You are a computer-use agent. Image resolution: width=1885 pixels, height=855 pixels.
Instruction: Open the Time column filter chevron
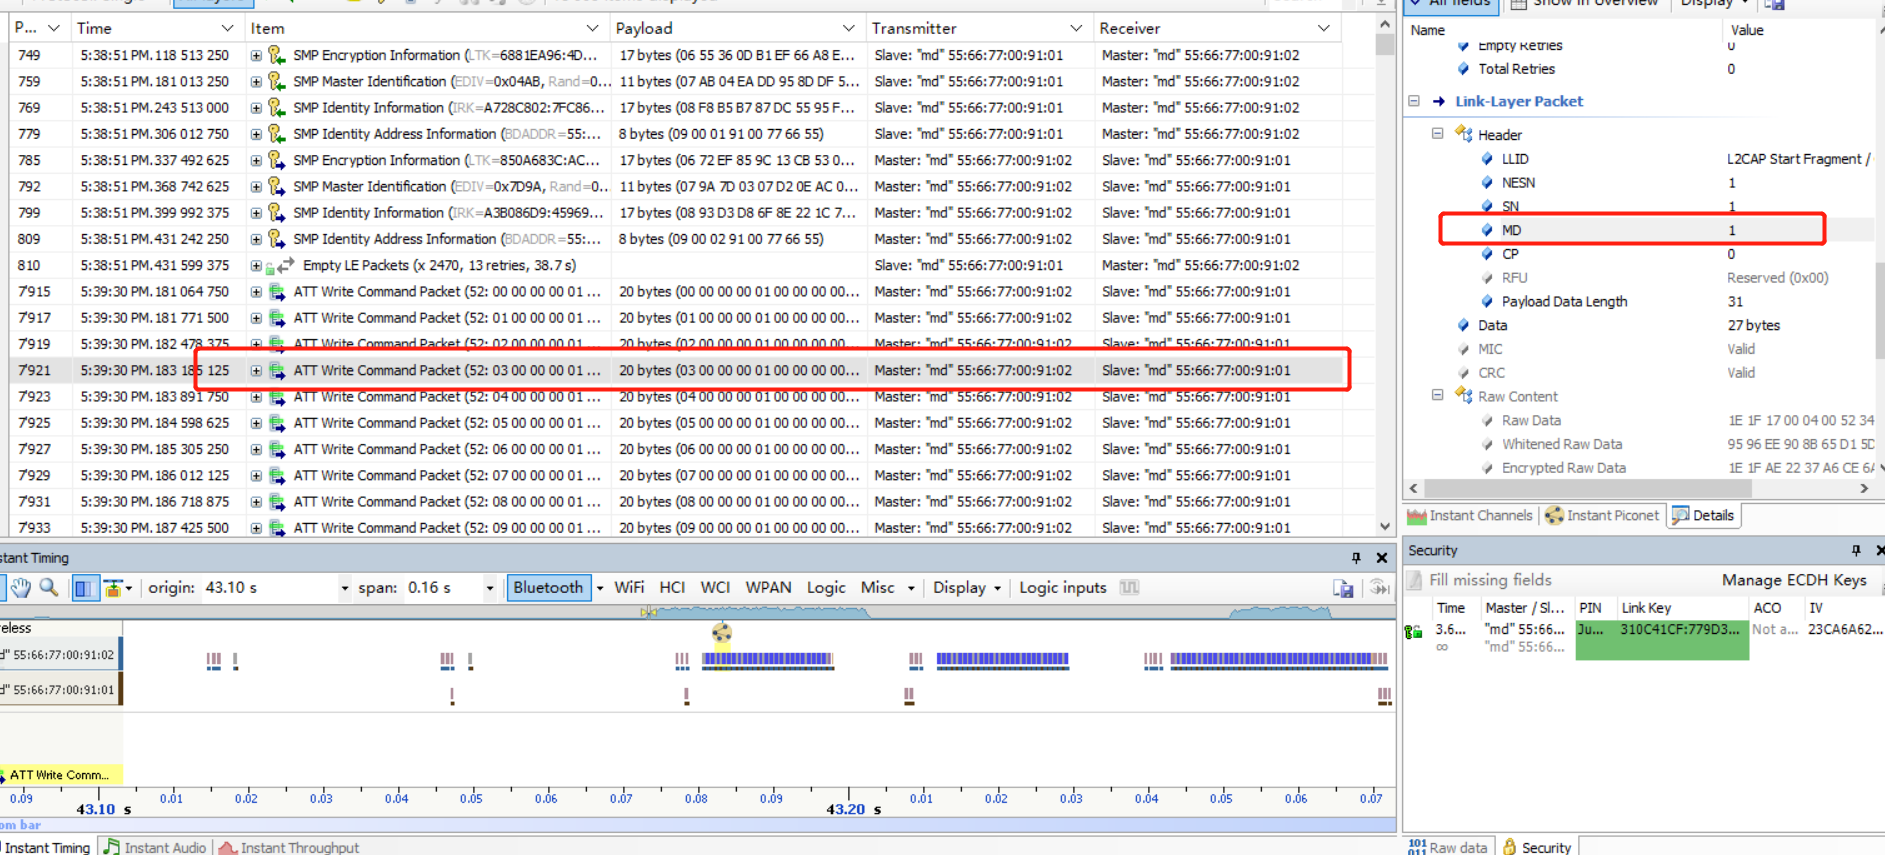click(227, 28)
